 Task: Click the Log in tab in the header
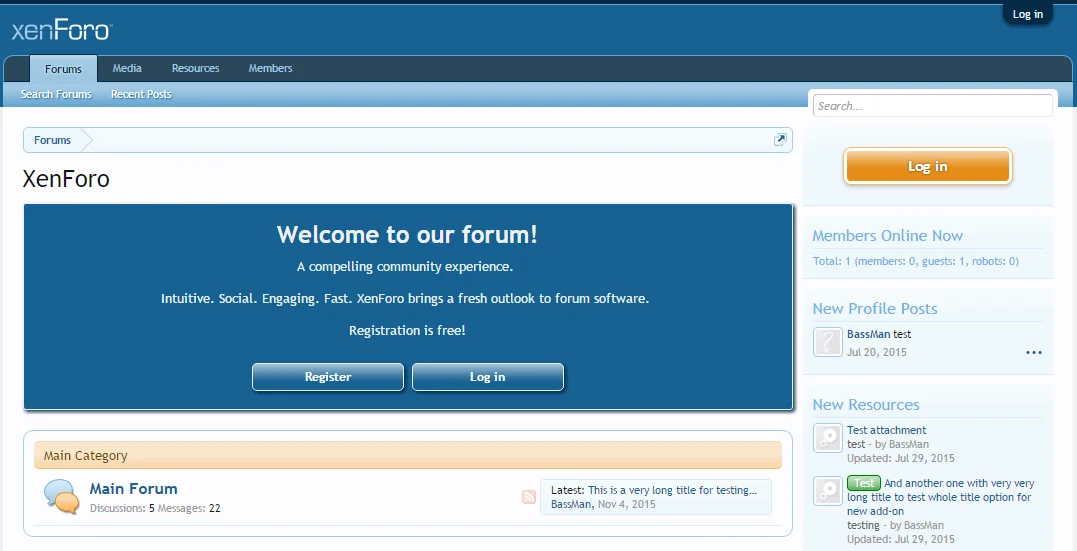tap(1028, 14)
